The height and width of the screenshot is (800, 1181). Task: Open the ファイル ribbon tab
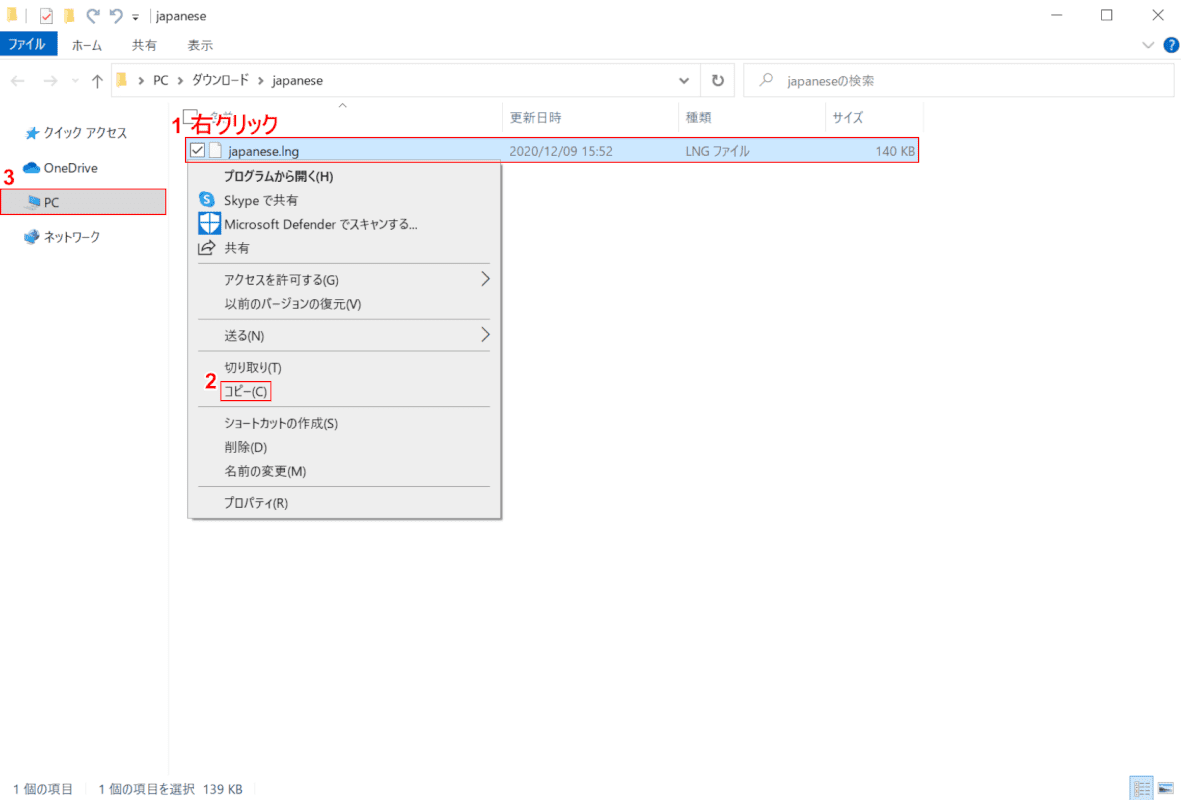click(x=27, y=44)
